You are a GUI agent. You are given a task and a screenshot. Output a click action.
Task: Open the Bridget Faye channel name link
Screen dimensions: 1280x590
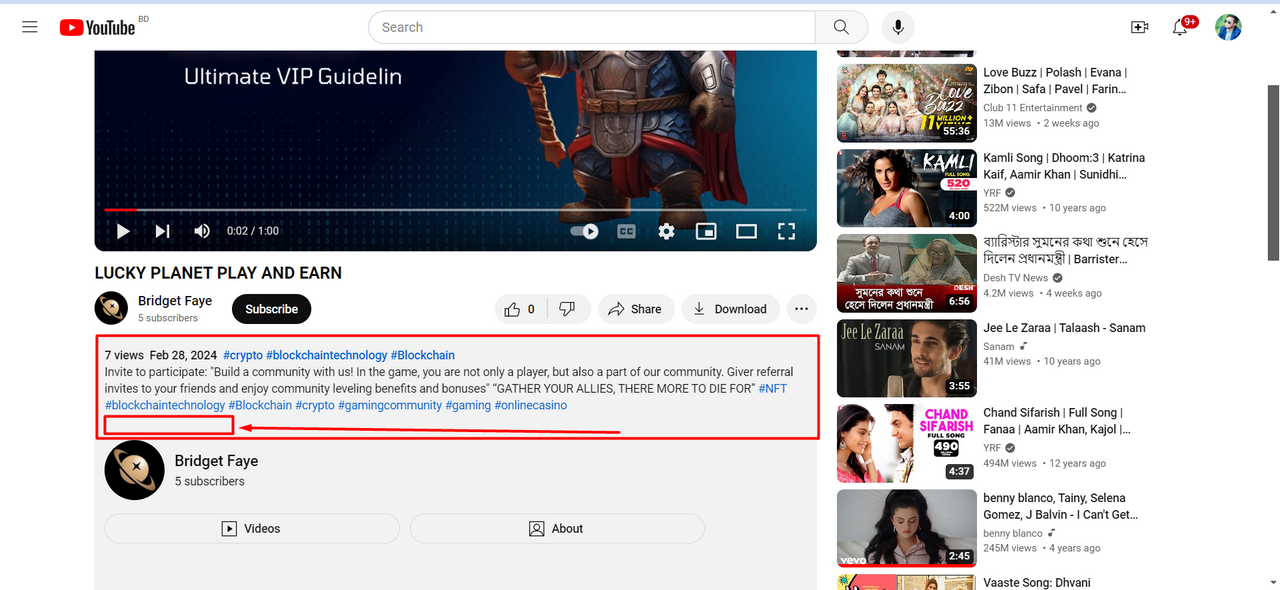[175, 301]
